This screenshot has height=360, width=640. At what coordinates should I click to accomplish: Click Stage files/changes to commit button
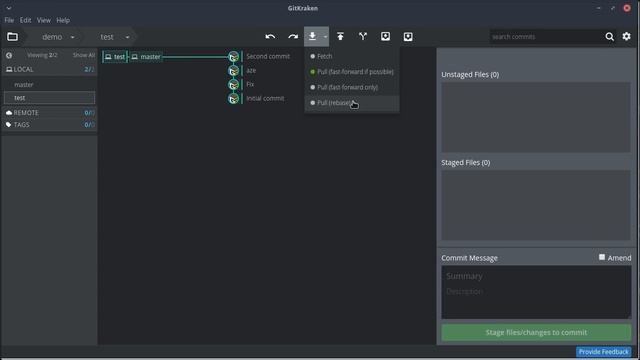tap(536, 333)
